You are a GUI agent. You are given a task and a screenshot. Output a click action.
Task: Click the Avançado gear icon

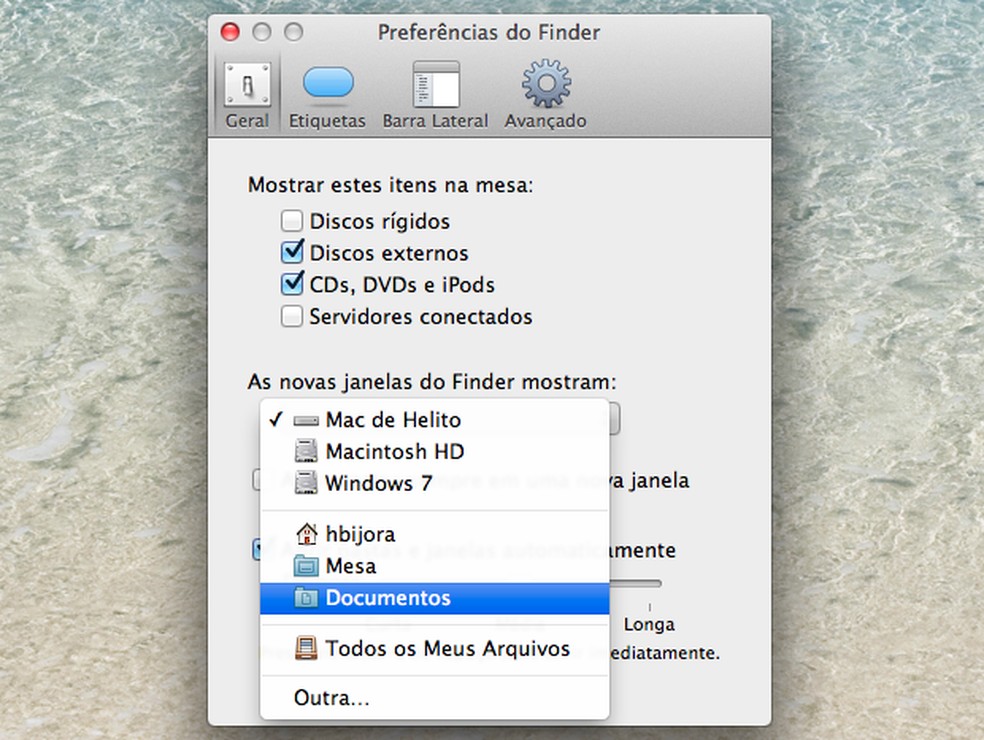click(544, 90)
